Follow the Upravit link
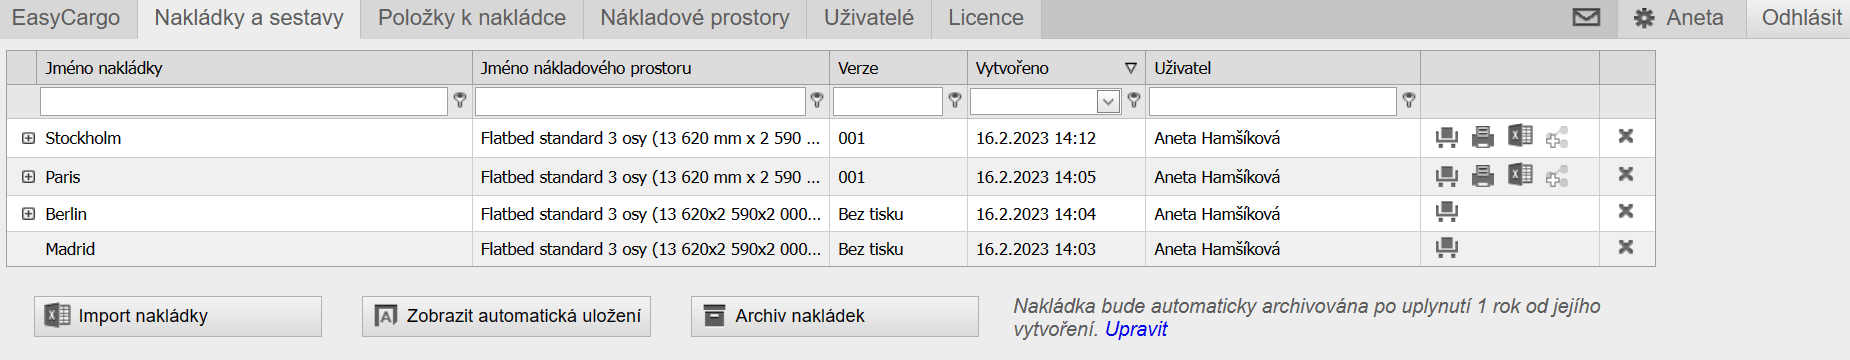The width and height of the screenshot is (1850, 360). point(1136,329)
